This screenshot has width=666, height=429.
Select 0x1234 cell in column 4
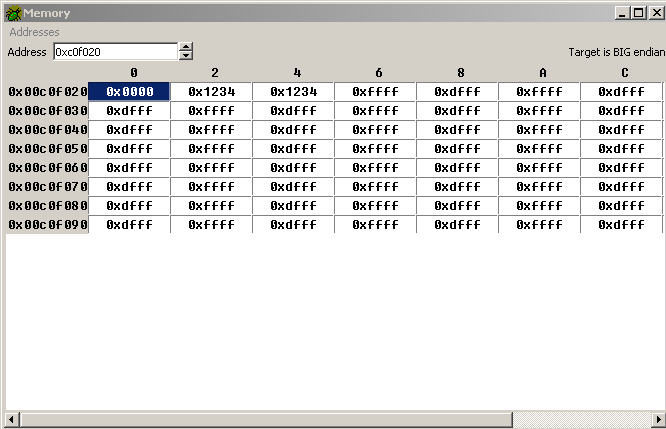click(293, 91)
